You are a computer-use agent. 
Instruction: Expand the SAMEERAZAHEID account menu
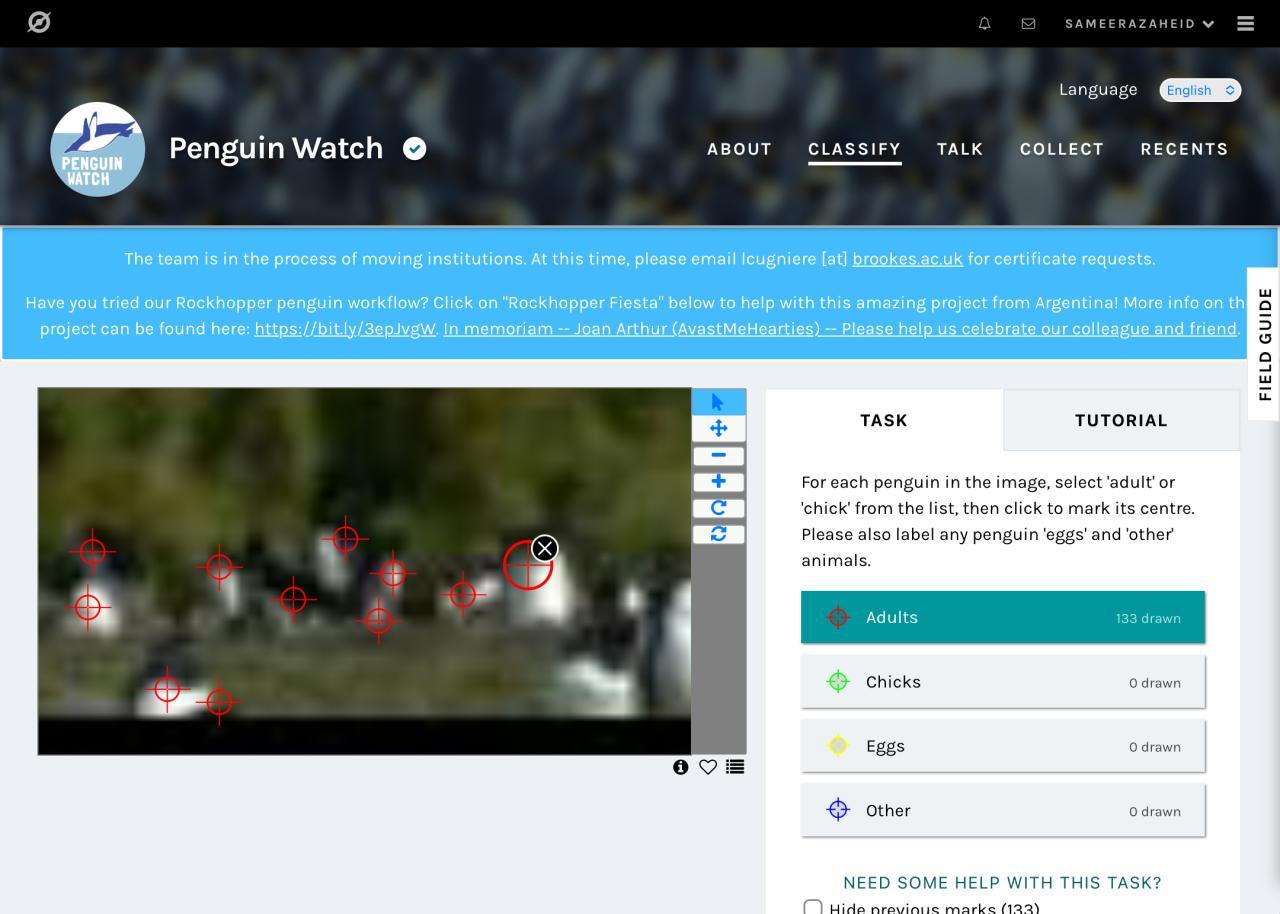(1139, 23)
